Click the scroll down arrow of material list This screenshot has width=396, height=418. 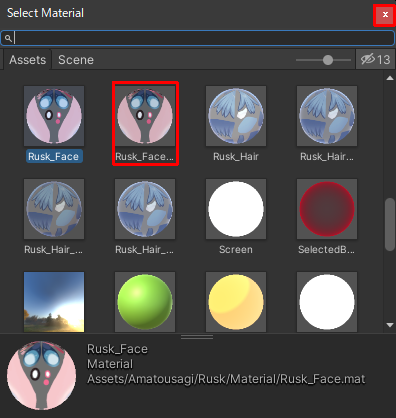[390, 325]
